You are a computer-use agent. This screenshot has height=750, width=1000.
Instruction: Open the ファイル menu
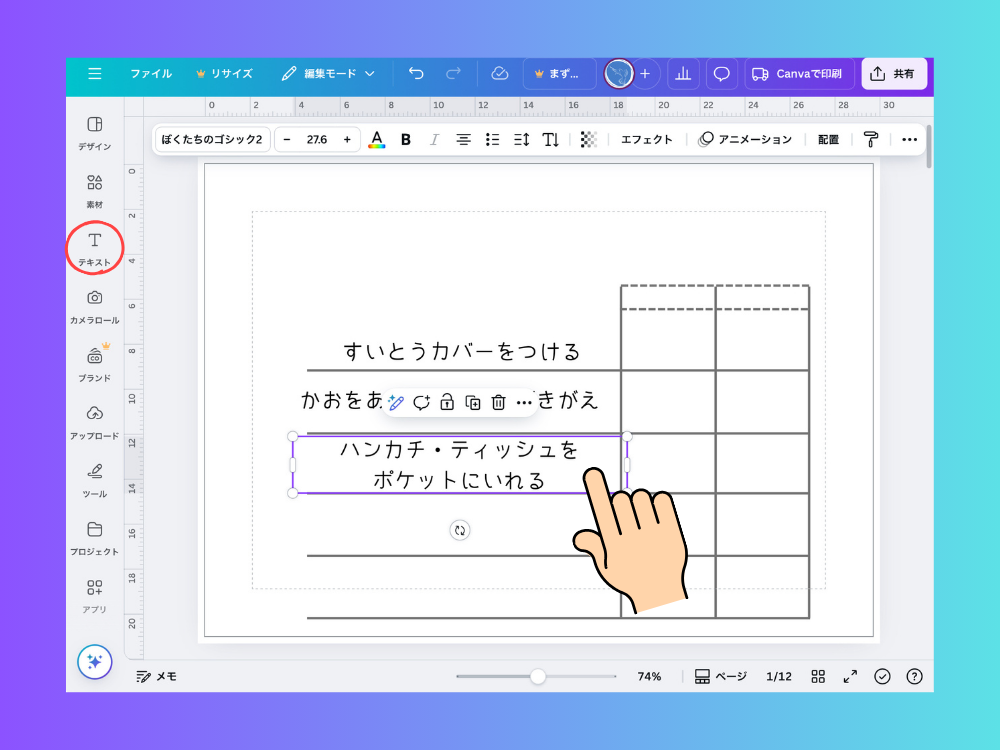pyautogui.click(x=150, y=73)
